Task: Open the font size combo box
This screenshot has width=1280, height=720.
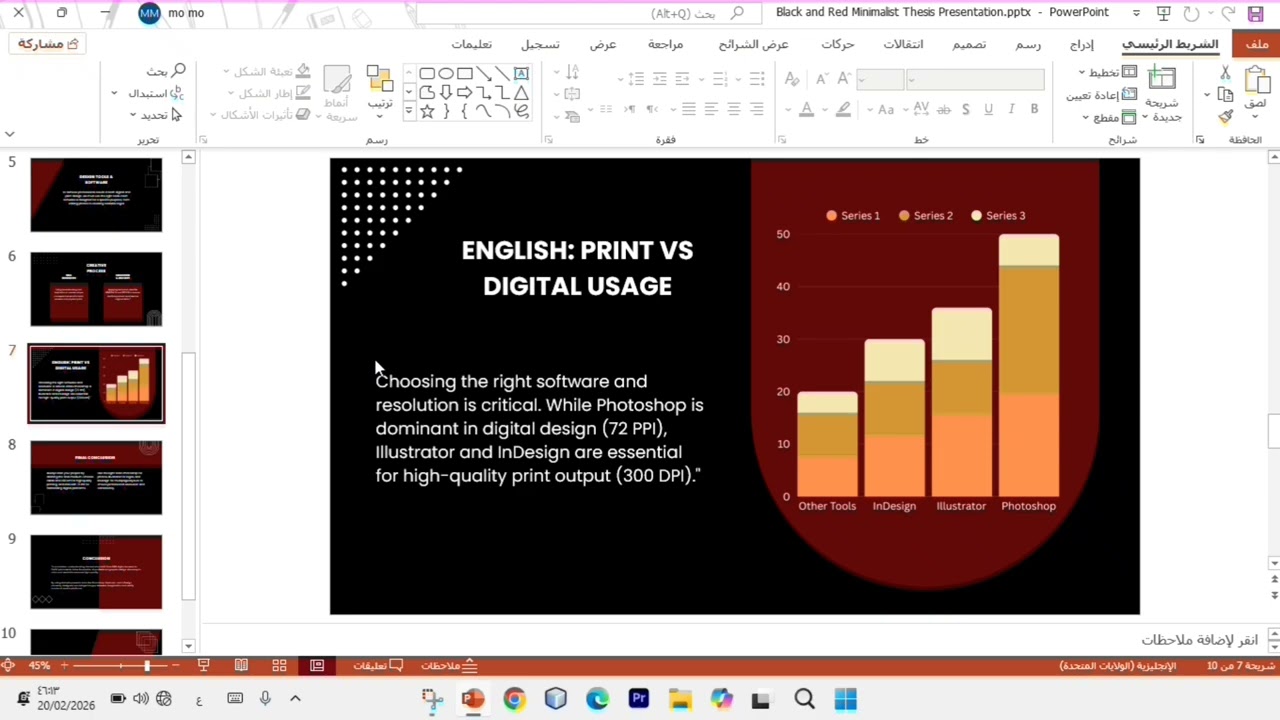Action: click(x=880, y=79)
